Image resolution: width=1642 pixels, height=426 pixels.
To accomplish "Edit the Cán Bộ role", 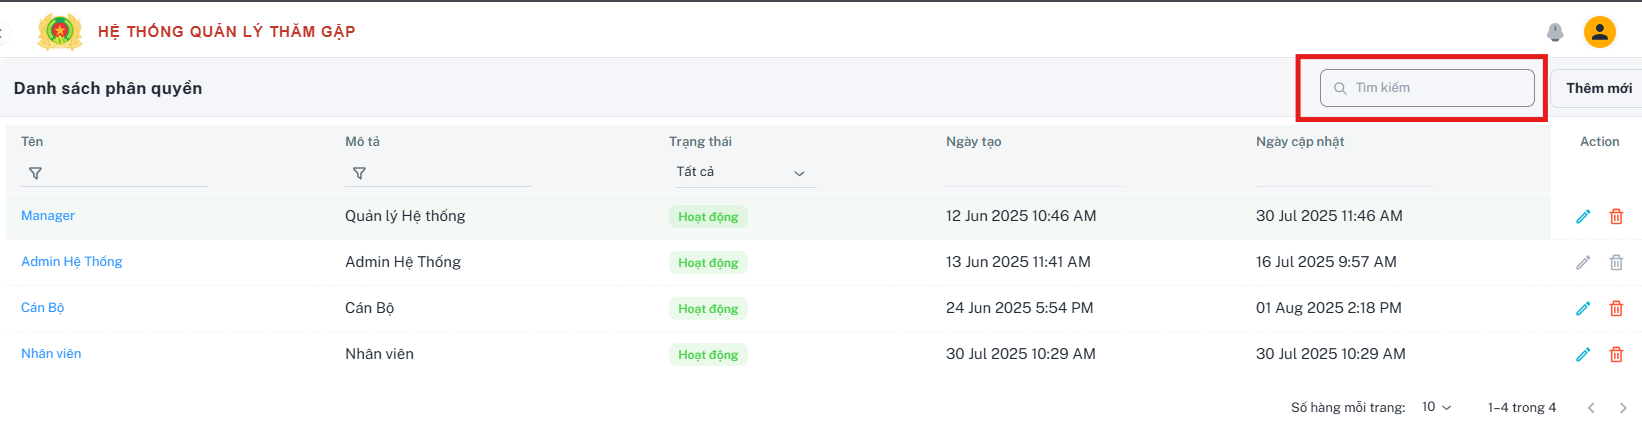I will [x=1583, y=308].
